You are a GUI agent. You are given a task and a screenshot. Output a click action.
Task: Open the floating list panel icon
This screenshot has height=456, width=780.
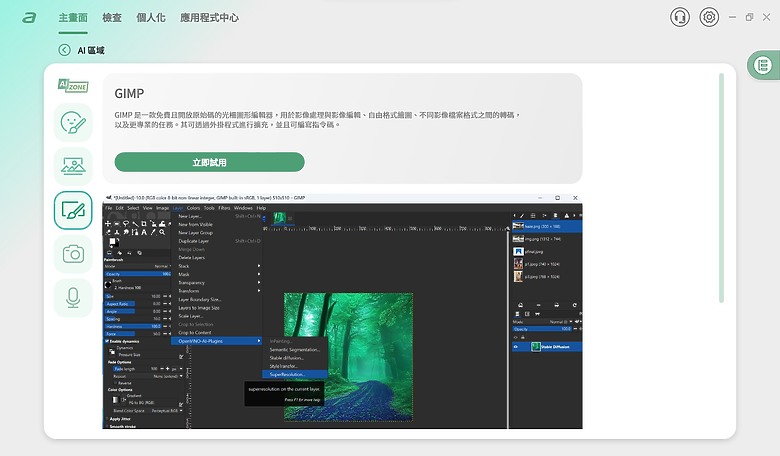pyautogui.click(x=763, y=65)
